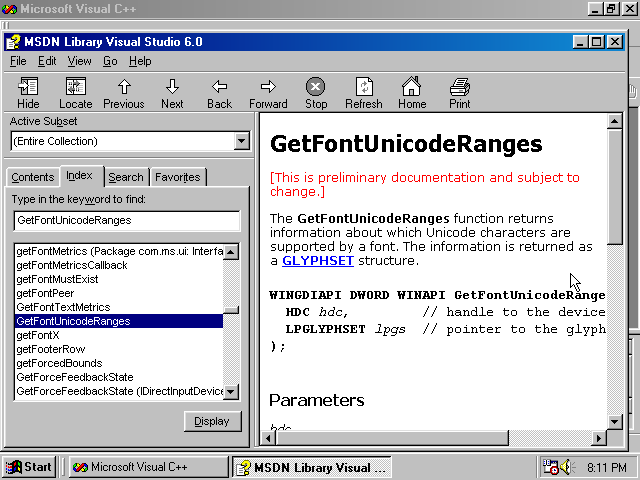Image resolution: width=640 pixels, height=480 pixels.
Task: Go to Previous topic
Action: [124, 92]
